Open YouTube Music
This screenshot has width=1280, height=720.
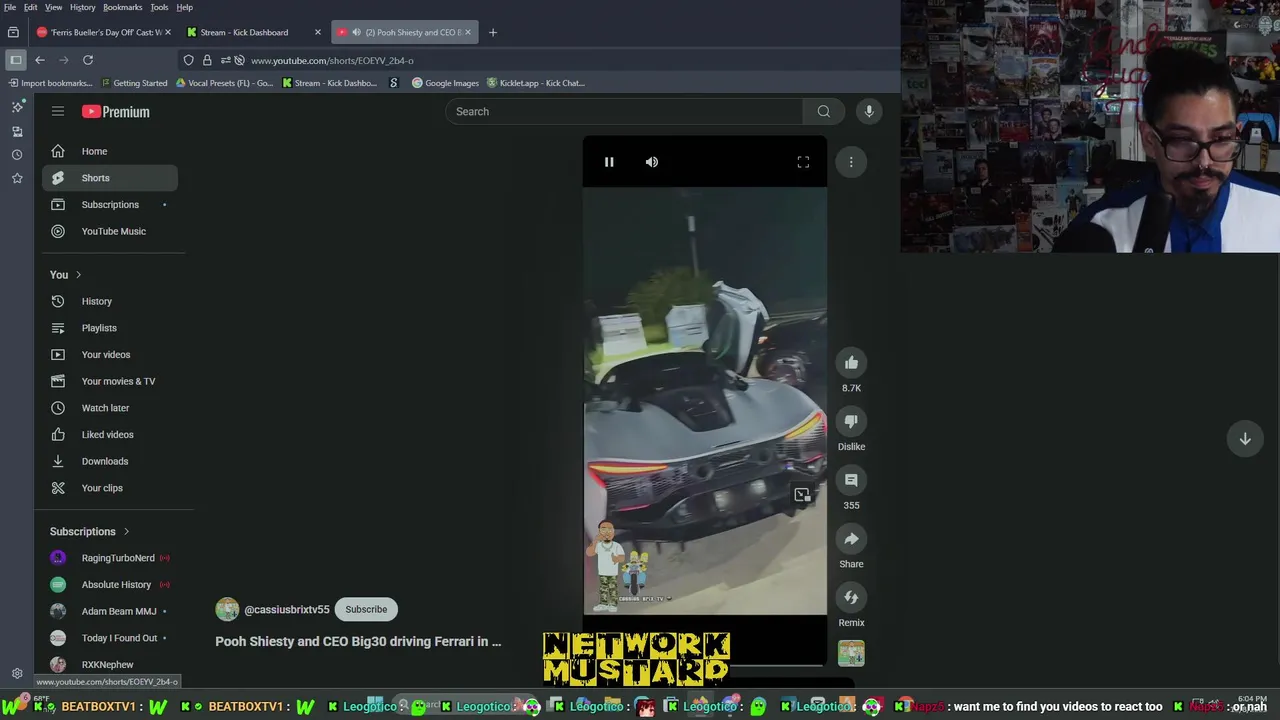pos(110,231)
